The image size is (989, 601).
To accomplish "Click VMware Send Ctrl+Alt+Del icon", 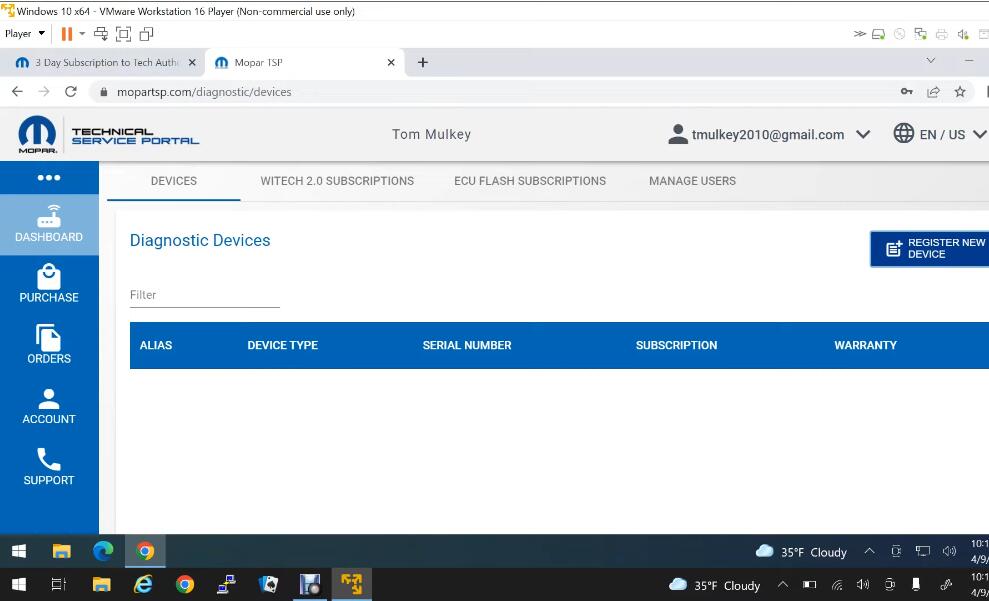I will pyautogui.click(x=101, y=34).
